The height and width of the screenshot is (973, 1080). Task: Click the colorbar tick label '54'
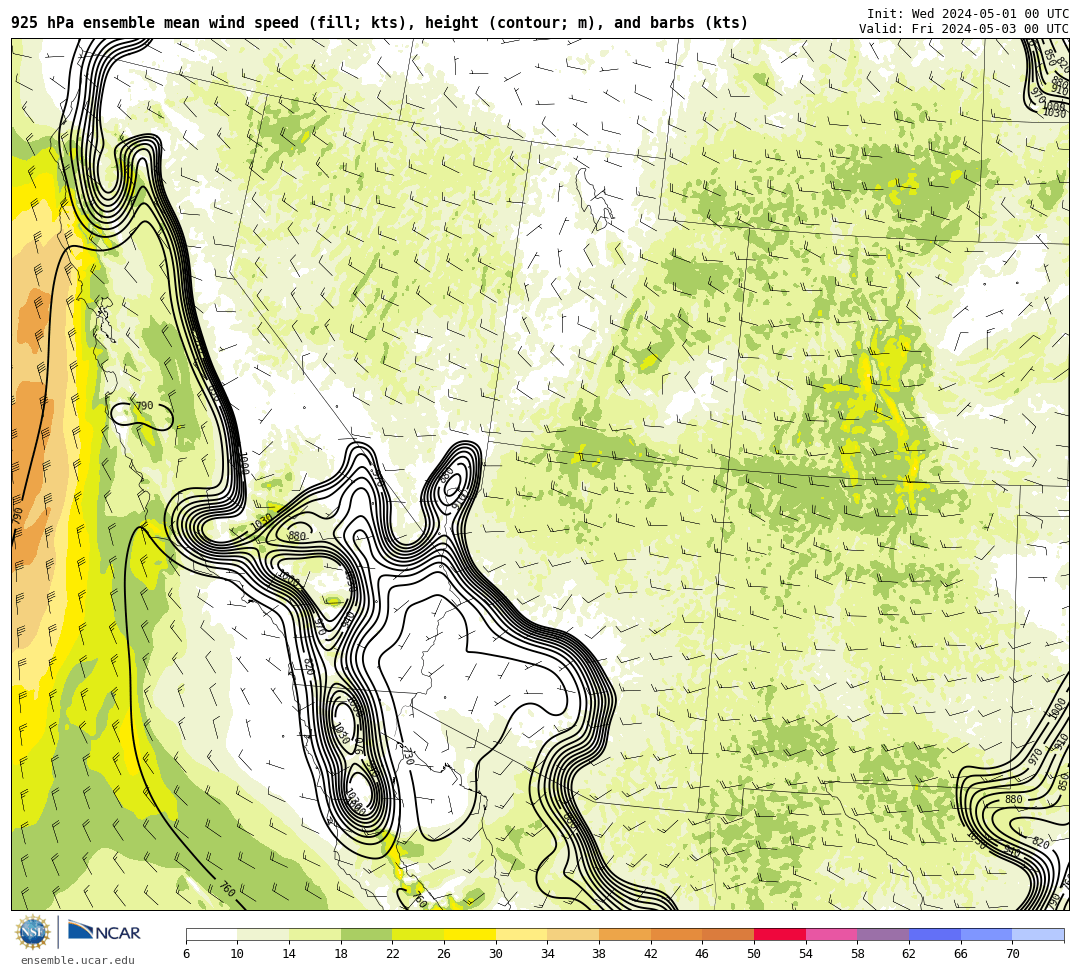tap(806, 954)
